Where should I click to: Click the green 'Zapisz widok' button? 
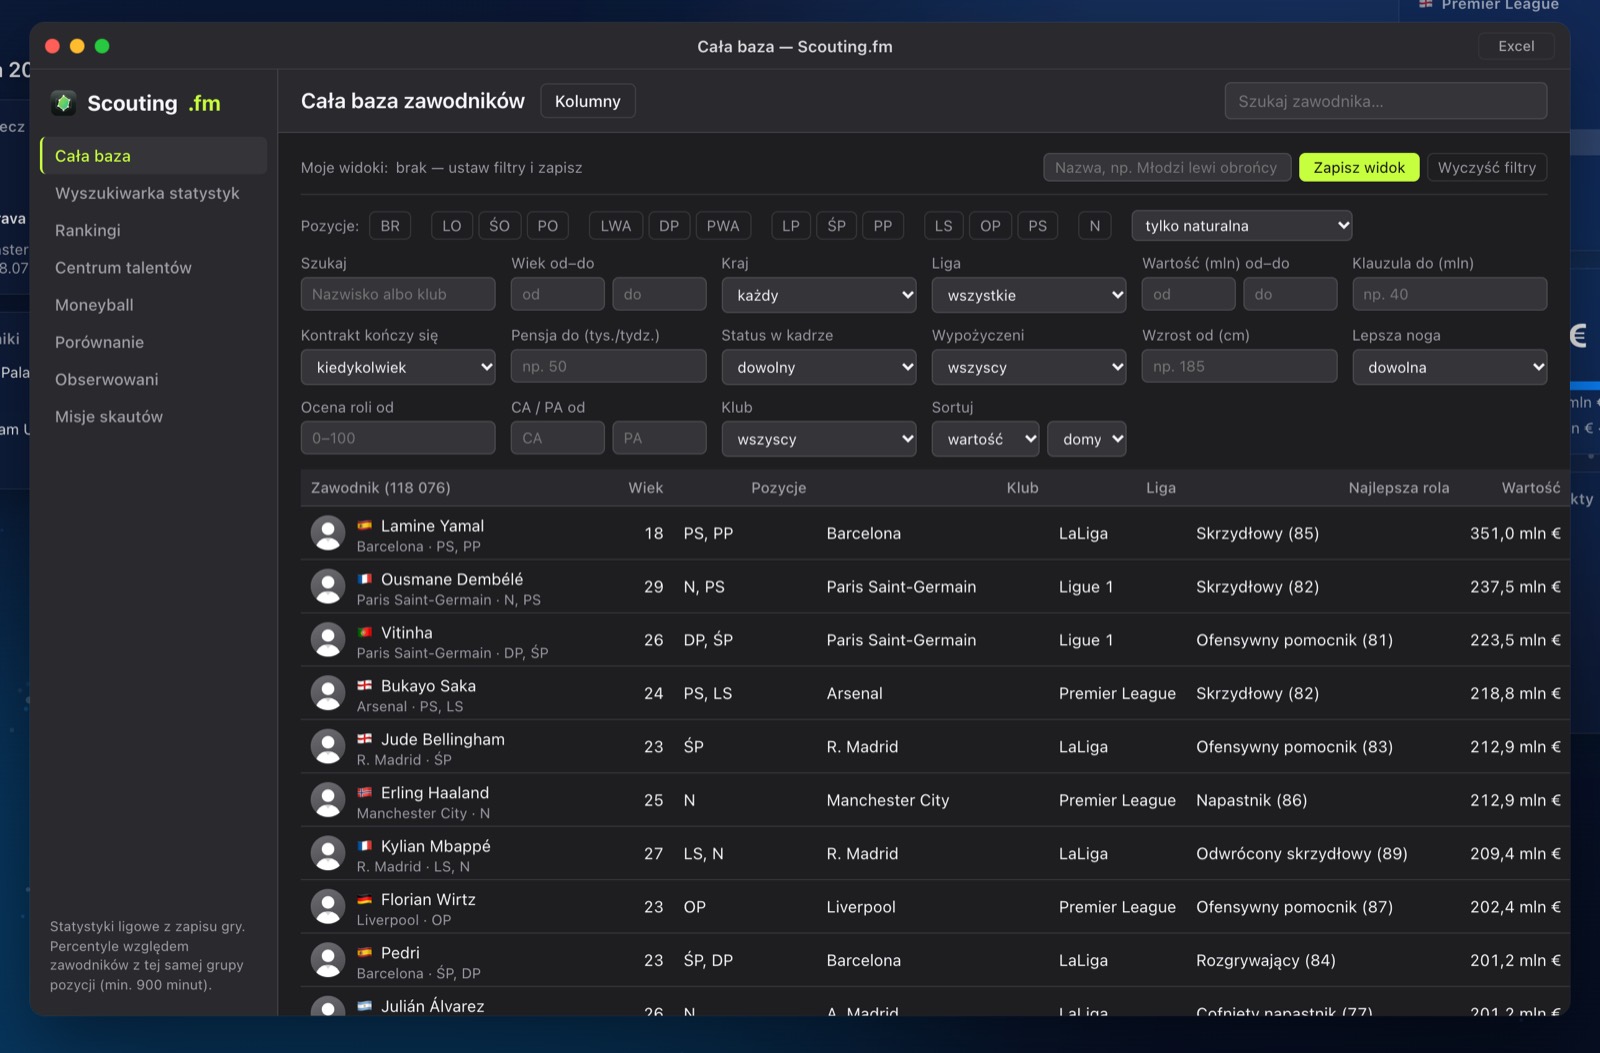pos(1359,167)
